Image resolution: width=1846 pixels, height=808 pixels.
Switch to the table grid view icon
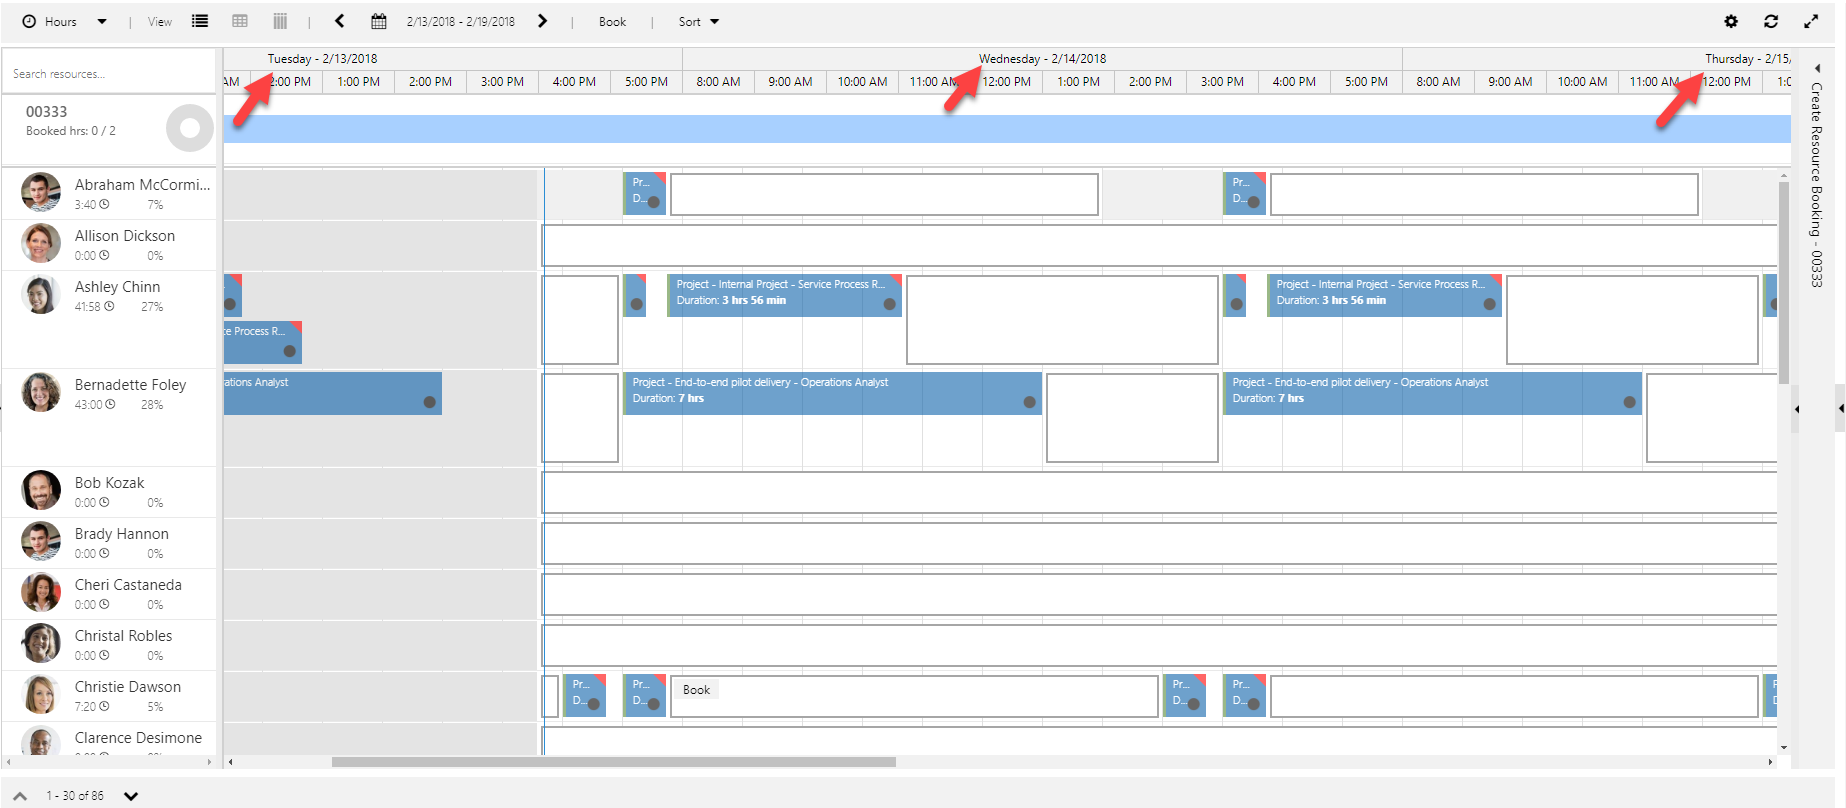240,21
